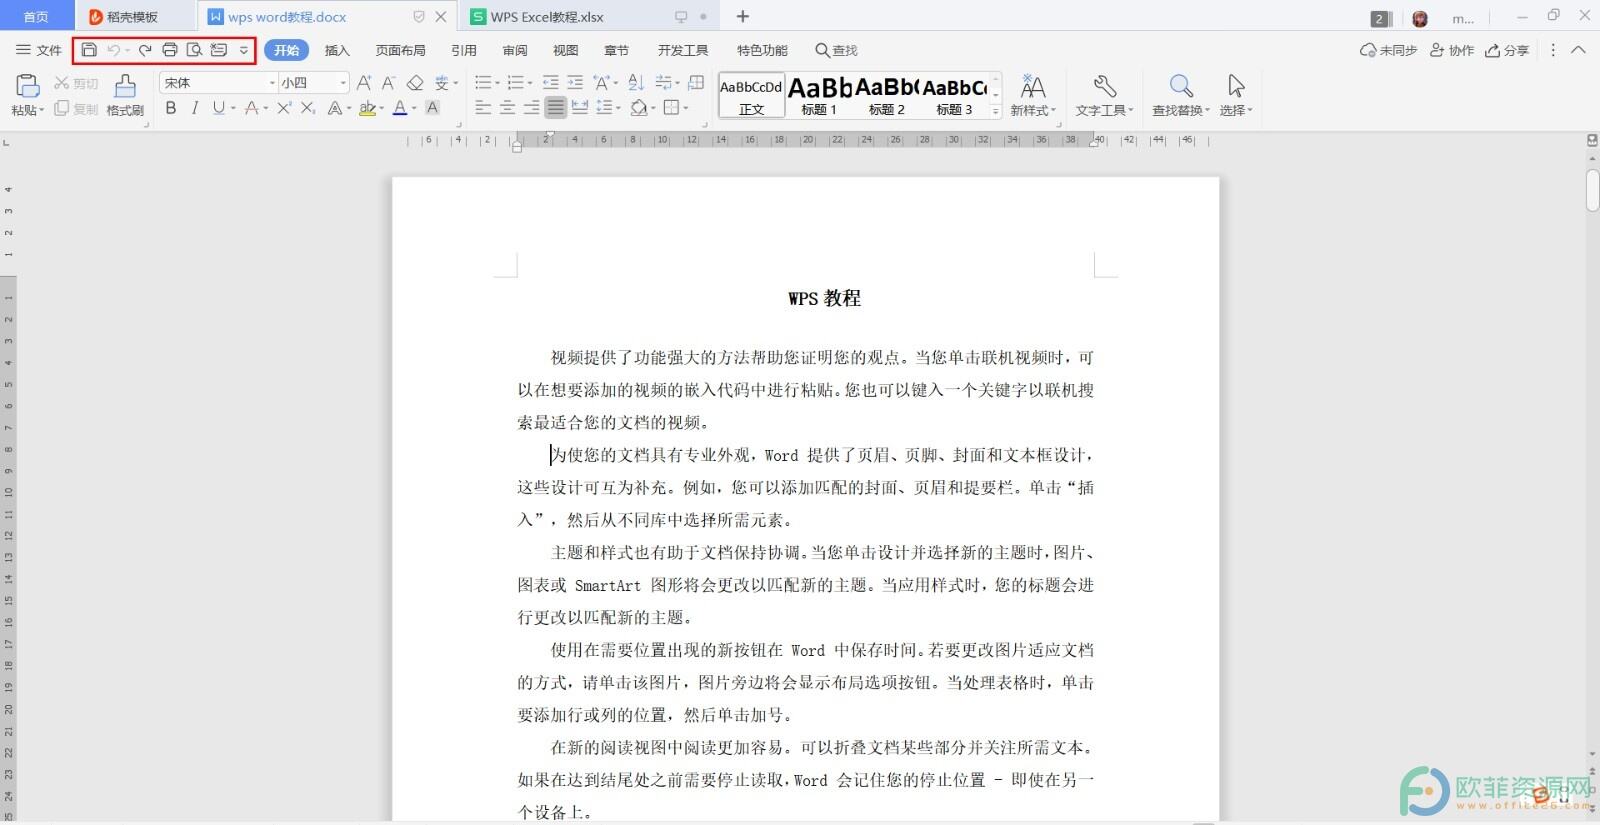Click the New Style AA icon
The height and width of the screenshot is (825, 1600).
pyautogui.click(x=1033, y=87)
